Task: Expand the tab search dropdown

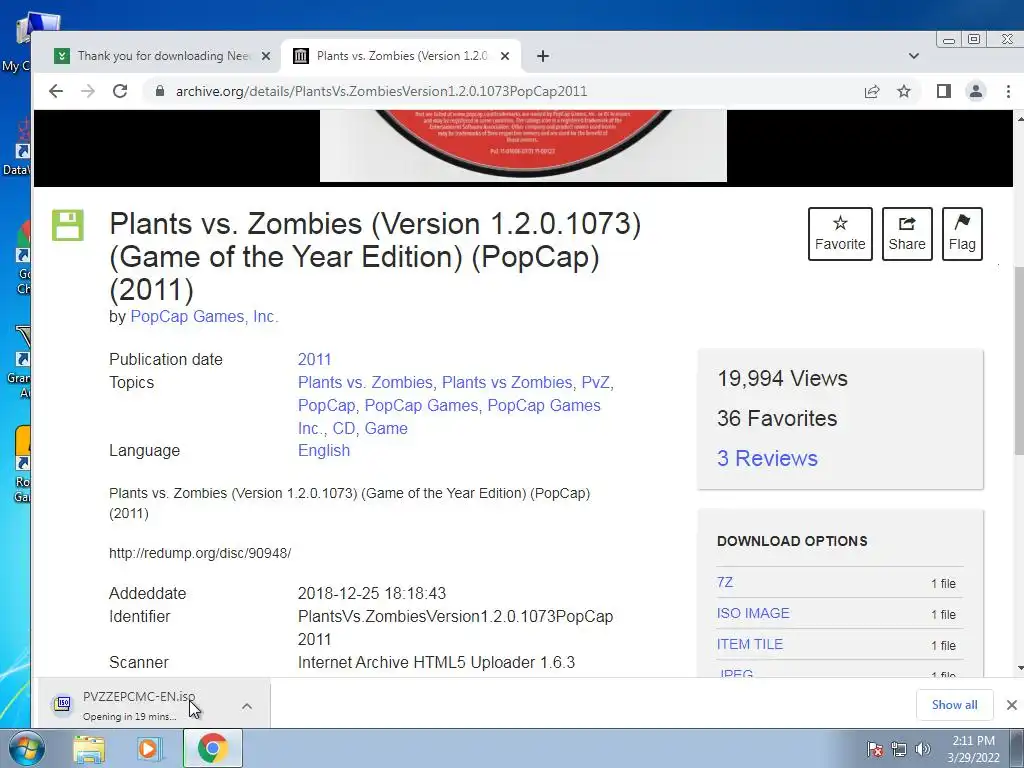Action: click(914, 56)
